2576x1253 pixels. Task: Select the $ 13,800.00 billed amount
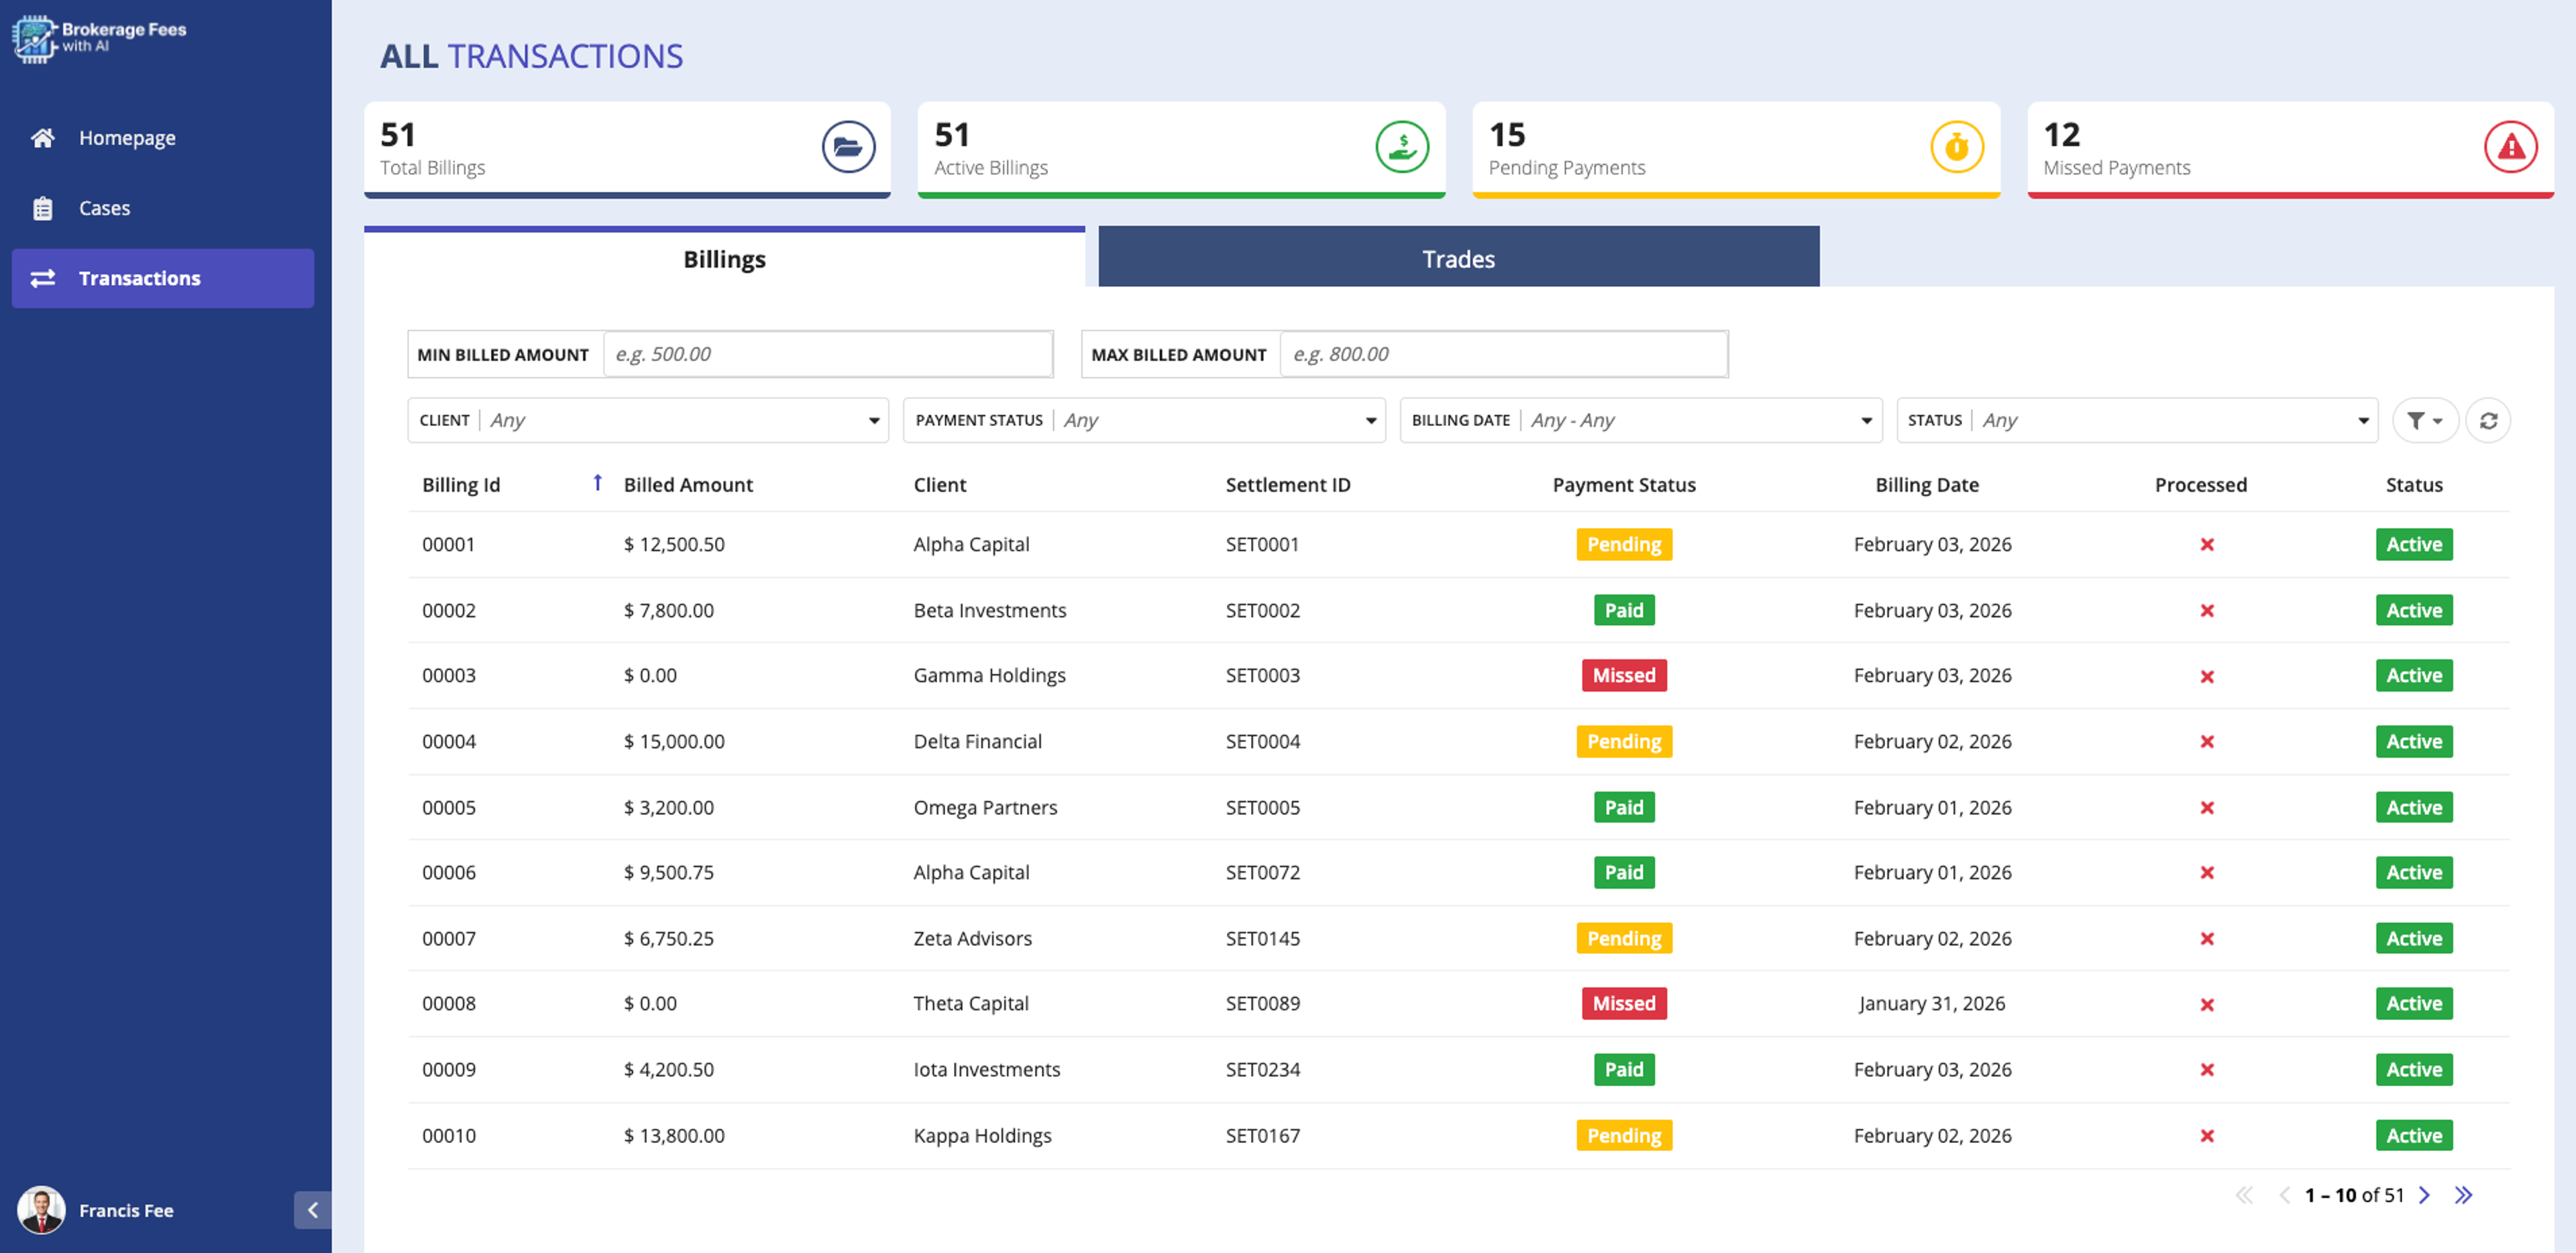tap(674, 1135)
